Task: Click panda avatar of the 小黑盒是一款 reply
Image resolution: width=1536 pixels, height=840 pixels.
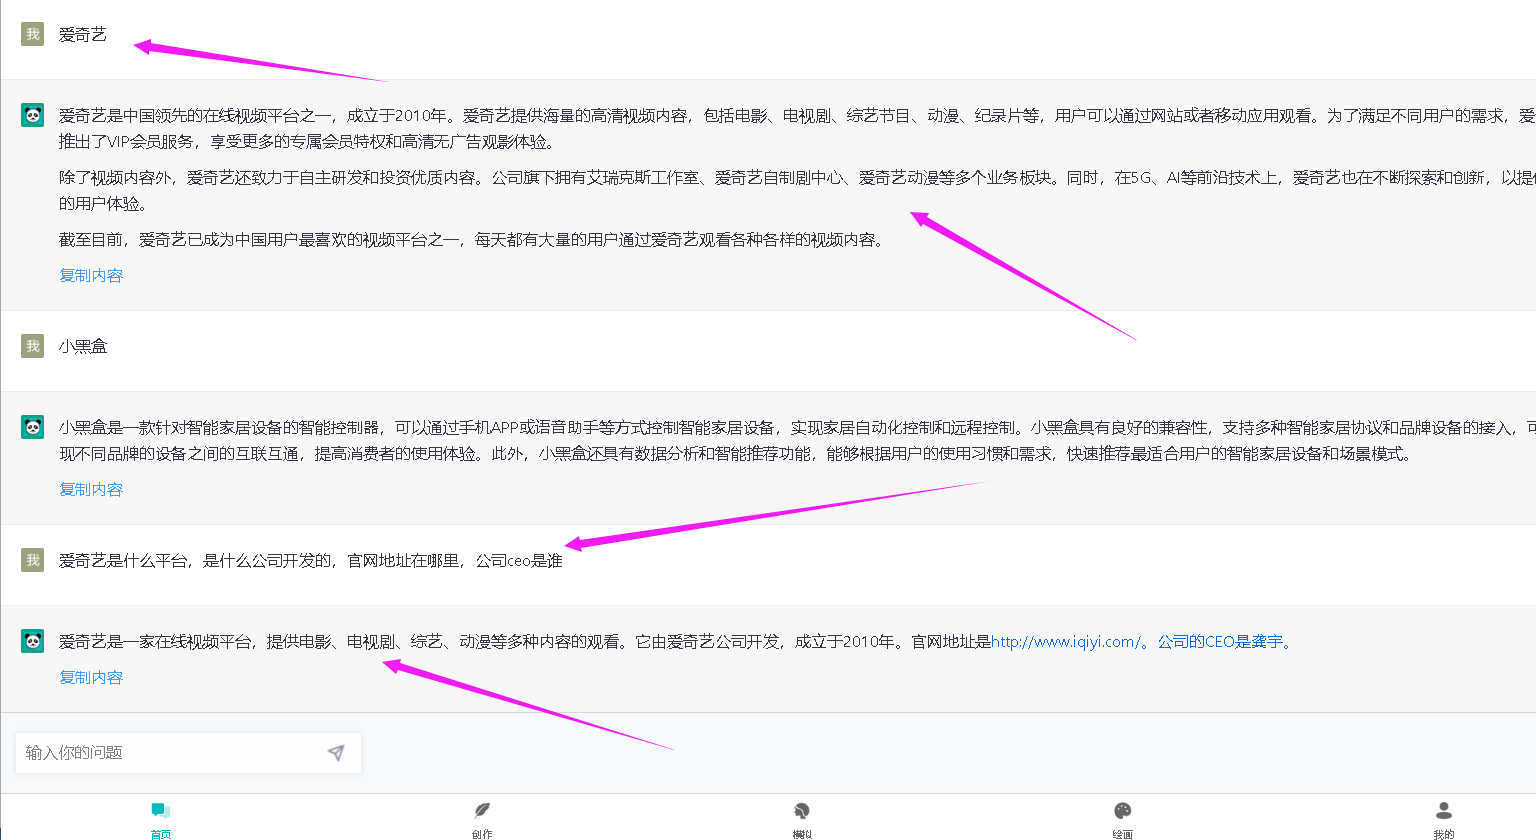Action: click(x=33, y=427)
